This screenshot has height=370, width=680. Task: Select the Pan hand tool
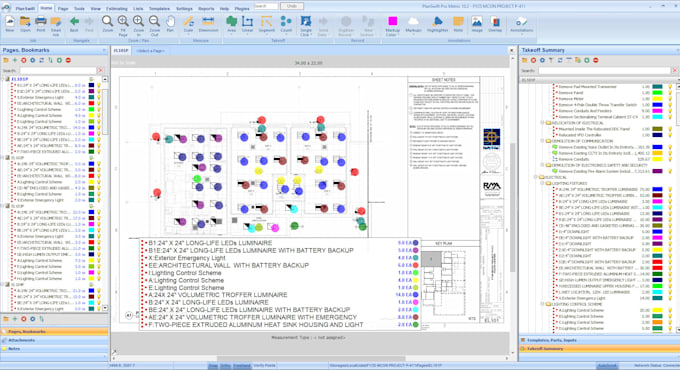(x=170, y=21)
